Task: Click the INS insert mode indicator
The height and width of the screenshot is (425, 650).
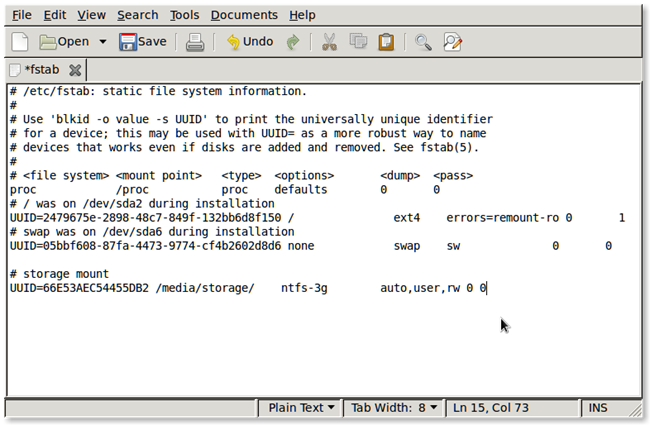Action: coord(598,408)
